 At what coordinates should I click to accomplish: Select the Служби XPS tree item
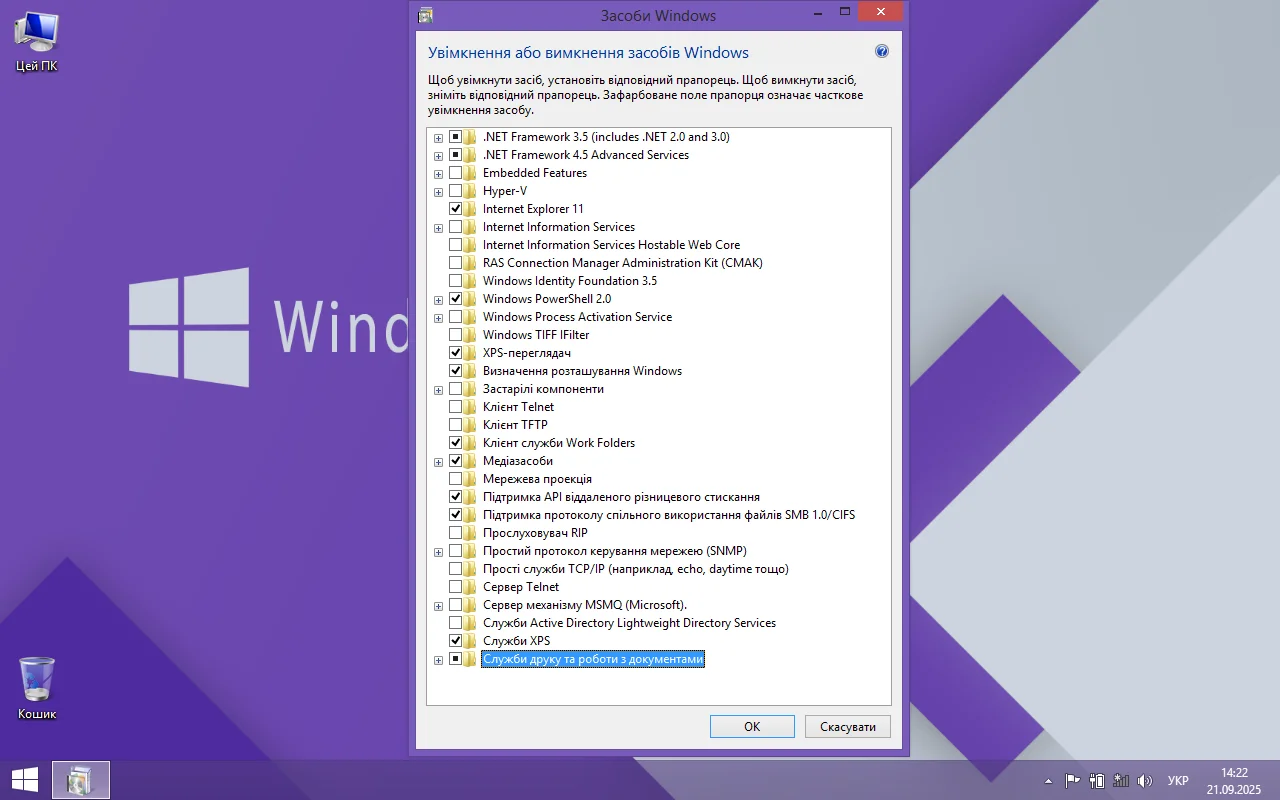pyautogui.click(x=516, y=641)
